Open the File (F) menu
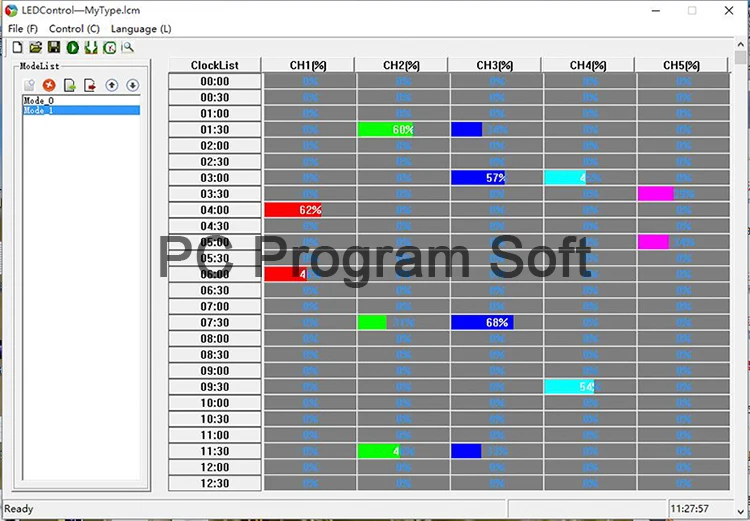 [23, 29]
